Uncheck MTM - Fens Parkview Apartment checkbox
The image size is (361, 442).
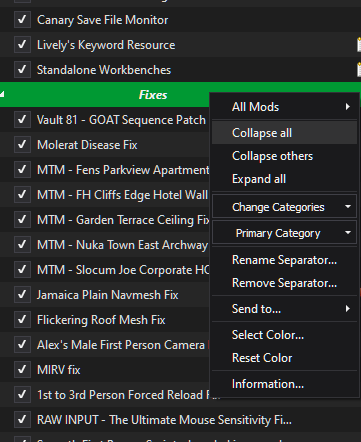pyautogui.click(x=22, y=170)
